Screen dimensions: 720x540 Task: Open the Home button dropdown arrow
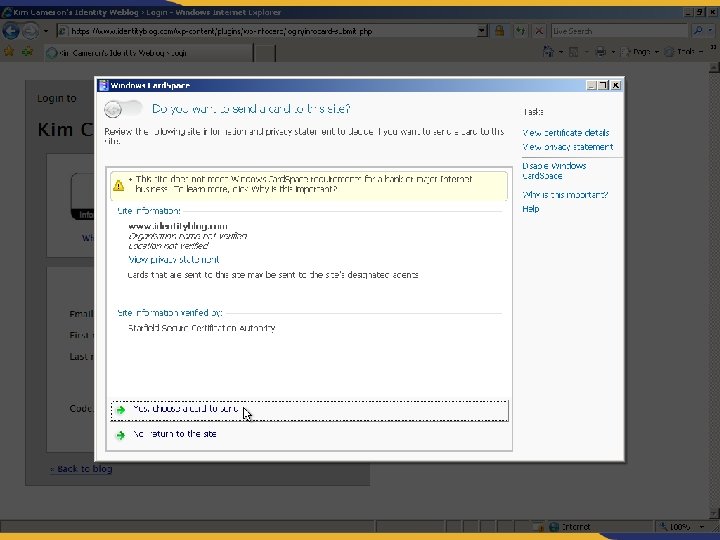point(561,52)
